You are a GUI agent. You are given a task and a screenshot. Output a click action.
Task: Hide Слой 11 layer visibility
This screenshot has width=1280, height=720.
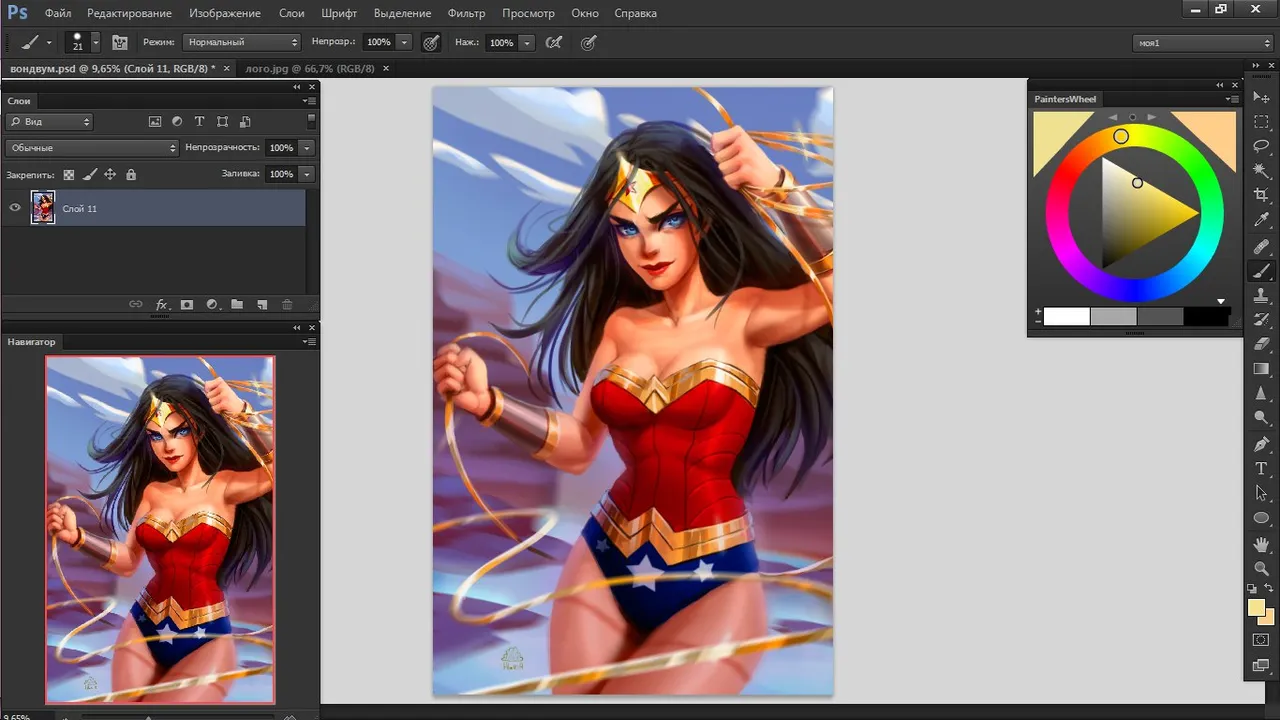point(15,208)
